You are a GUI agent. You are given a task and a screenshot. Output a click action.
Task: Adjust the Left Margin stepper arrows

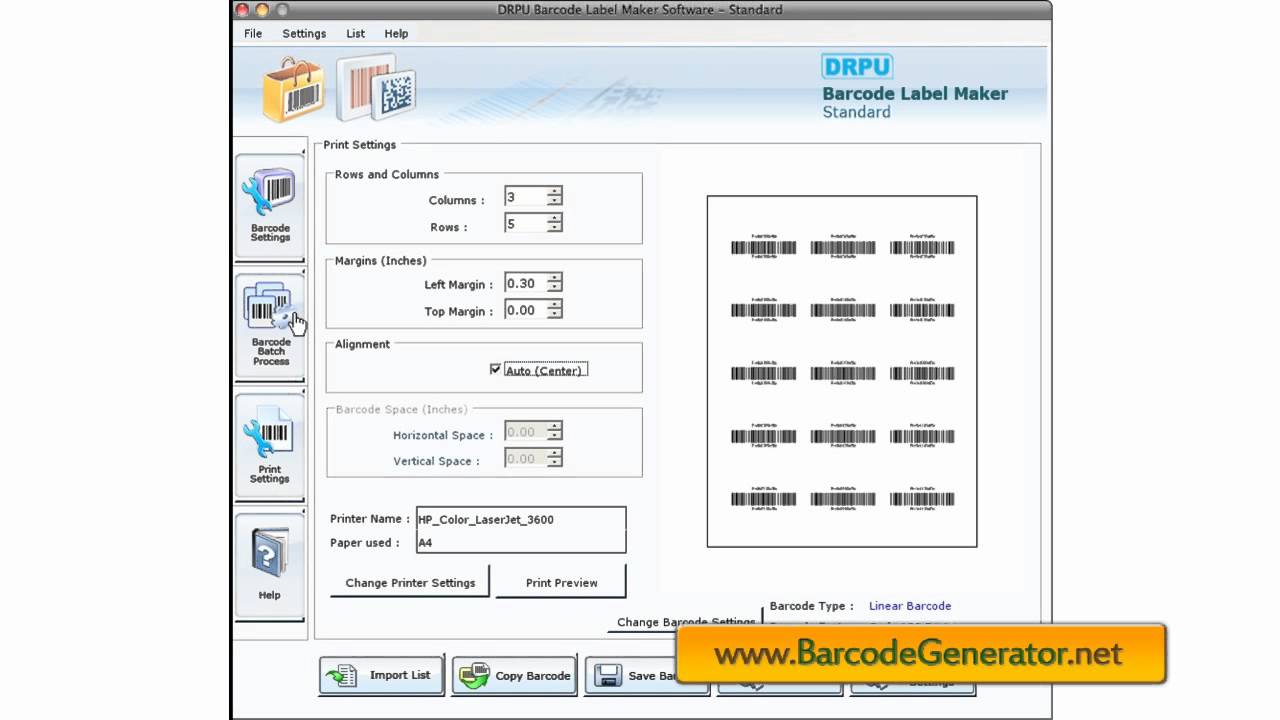point(554,283)
